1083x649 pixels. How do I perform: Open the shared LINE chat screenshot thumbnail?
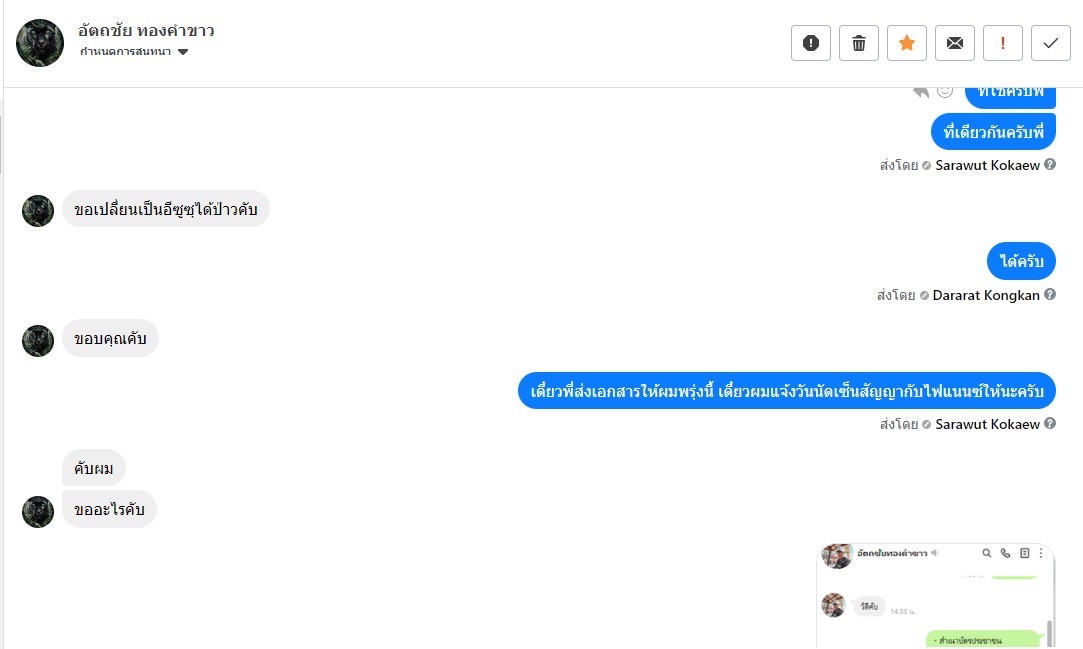(935, 596)
